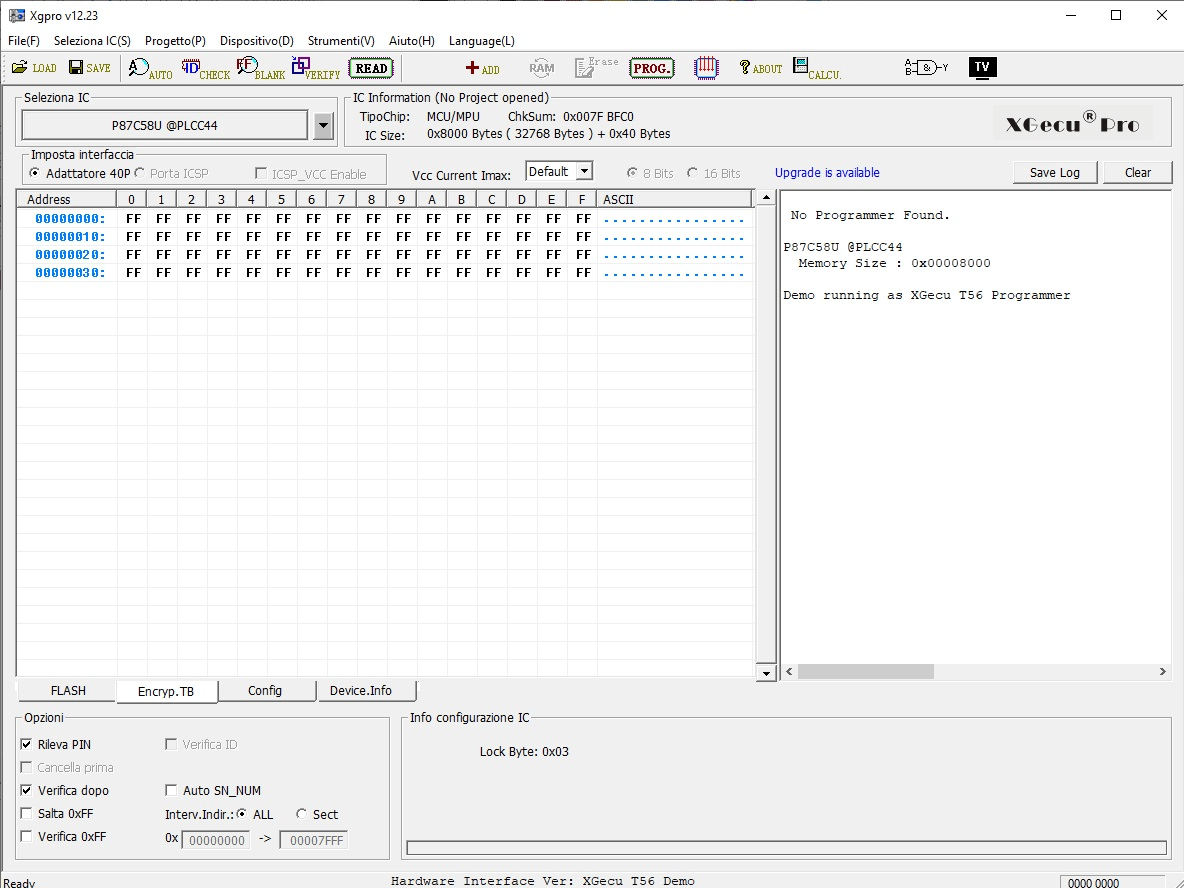This screenshot has width=1184, height=888.
Task: Run the BLANK check tool
Action: click(261, 69)
